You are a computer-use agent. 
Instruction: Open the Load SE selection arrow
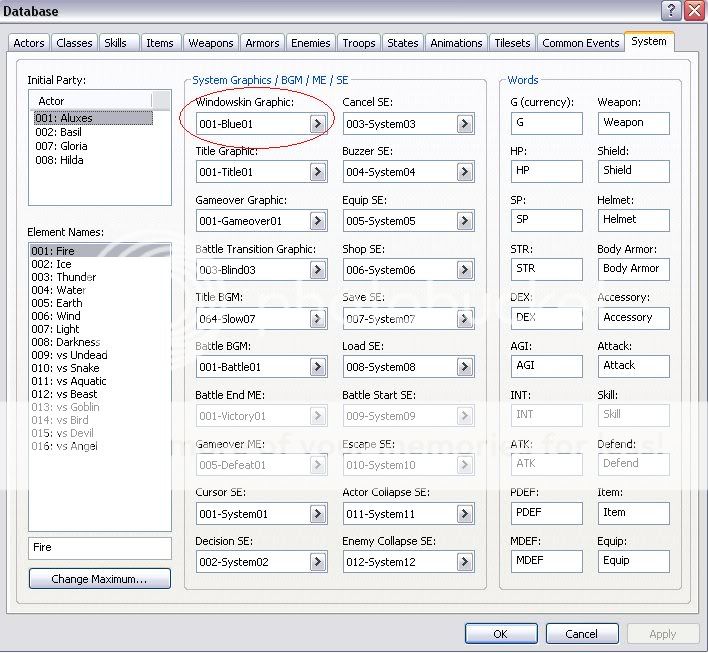coord(465,367)
